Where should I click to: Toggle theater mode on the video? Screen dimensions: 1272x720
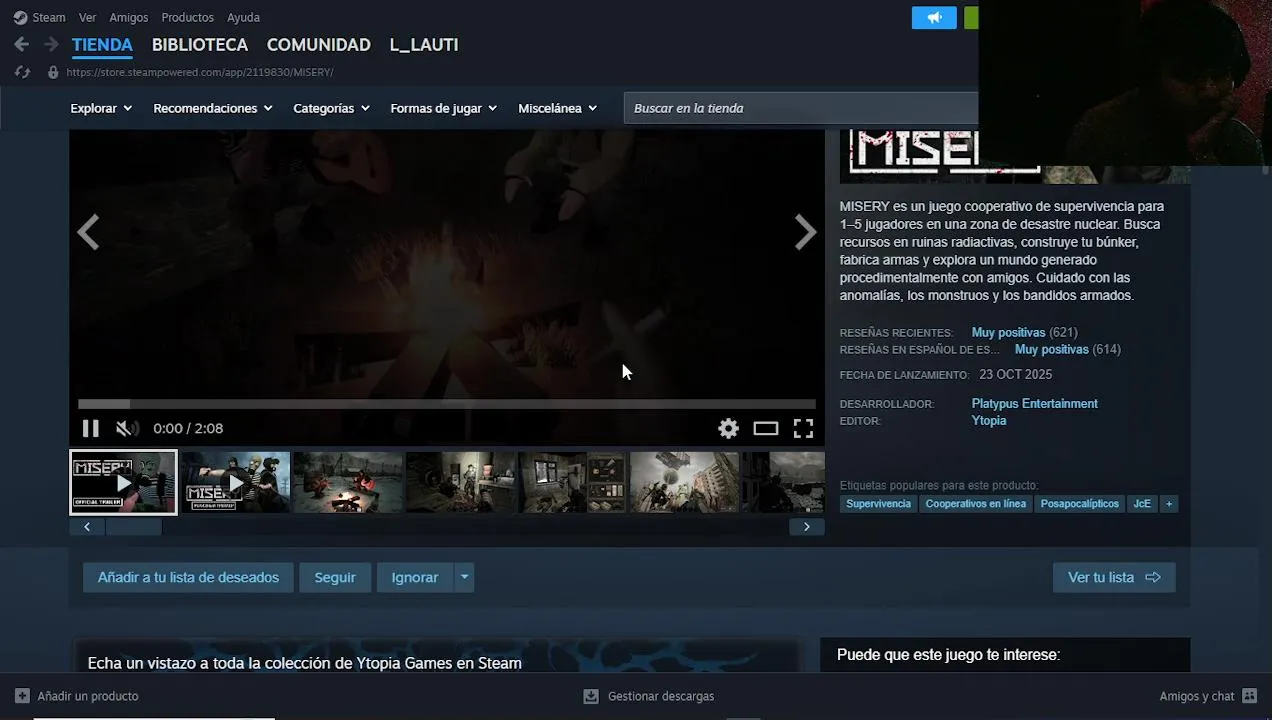766,428
